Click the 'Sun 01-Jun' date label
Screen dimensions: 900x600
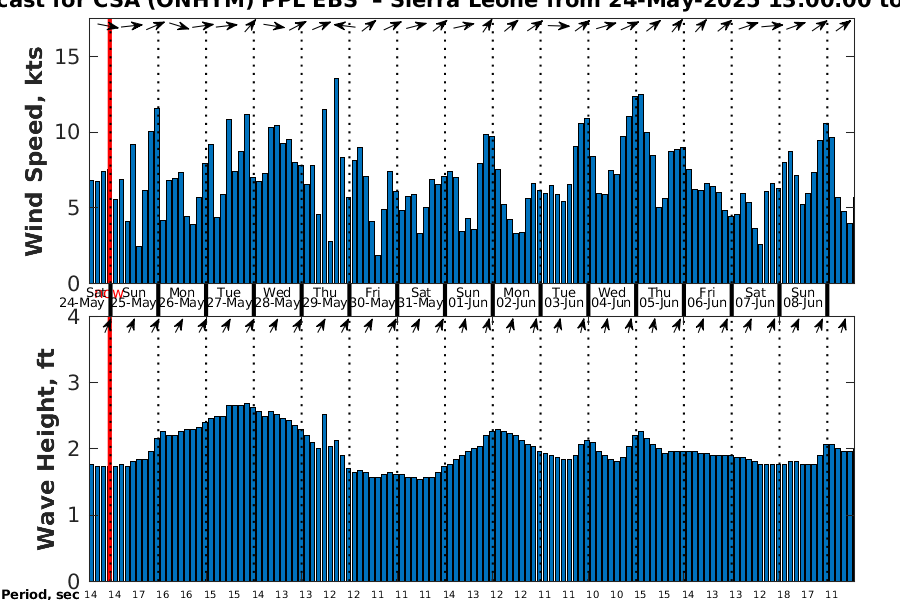pyautogui.click(x=468, y=297)
